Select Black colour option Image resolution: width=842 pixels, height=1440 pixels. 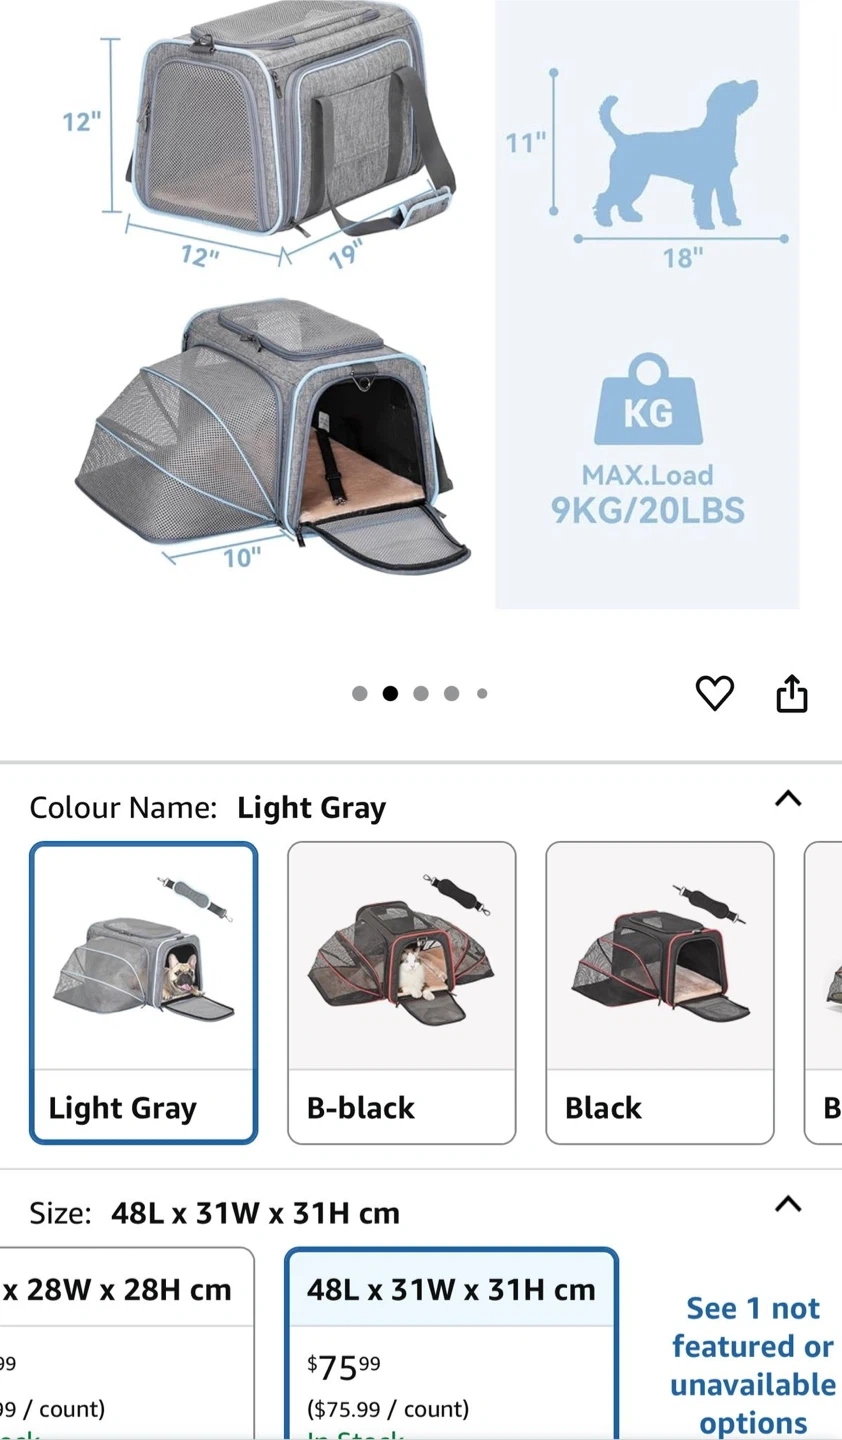pos(660,993)
